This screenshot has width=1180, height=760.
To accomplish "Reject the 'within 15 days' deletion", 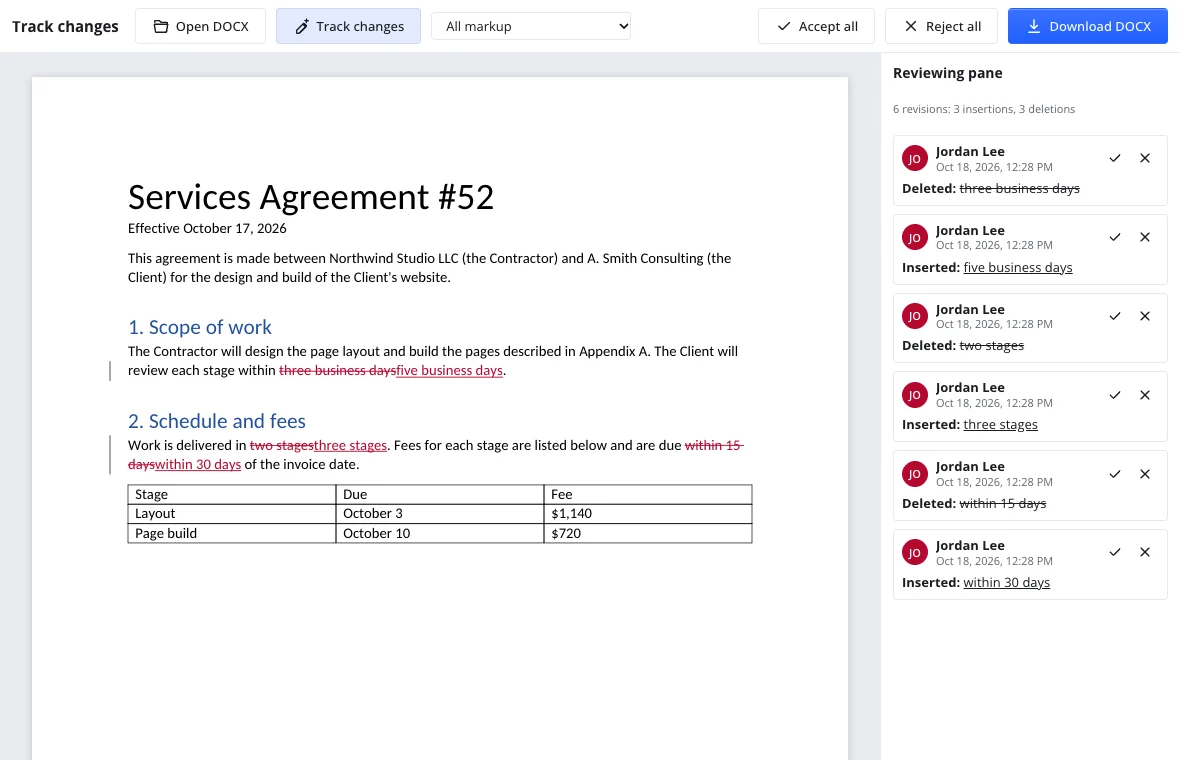I will click(x=1145, y=474).
